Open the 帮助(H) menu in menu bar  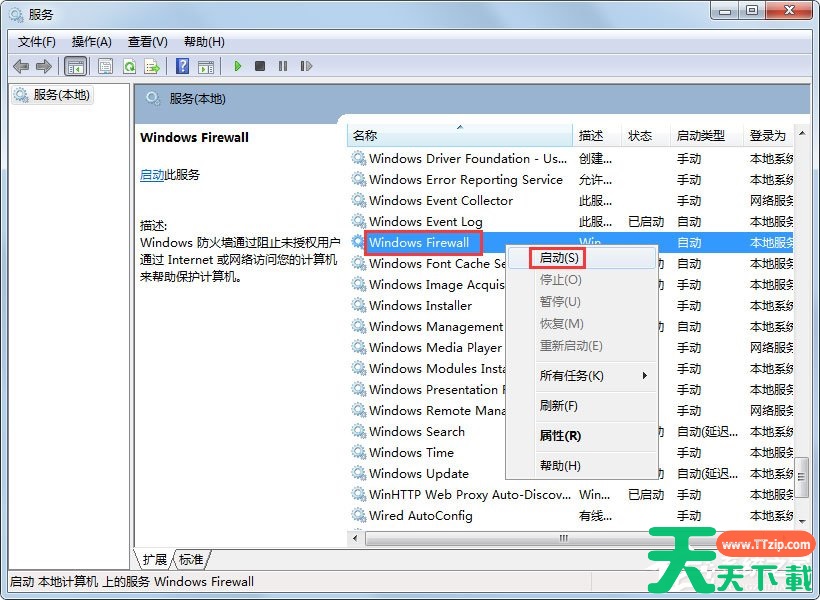click(204, 42)
